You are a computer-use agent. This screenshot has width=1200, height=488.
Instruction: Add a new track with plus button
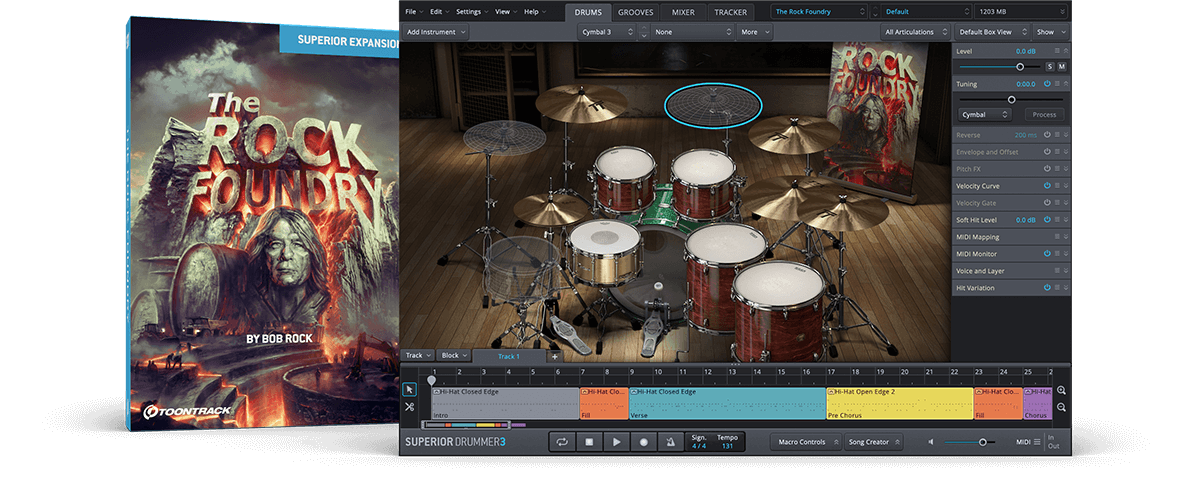554,356
